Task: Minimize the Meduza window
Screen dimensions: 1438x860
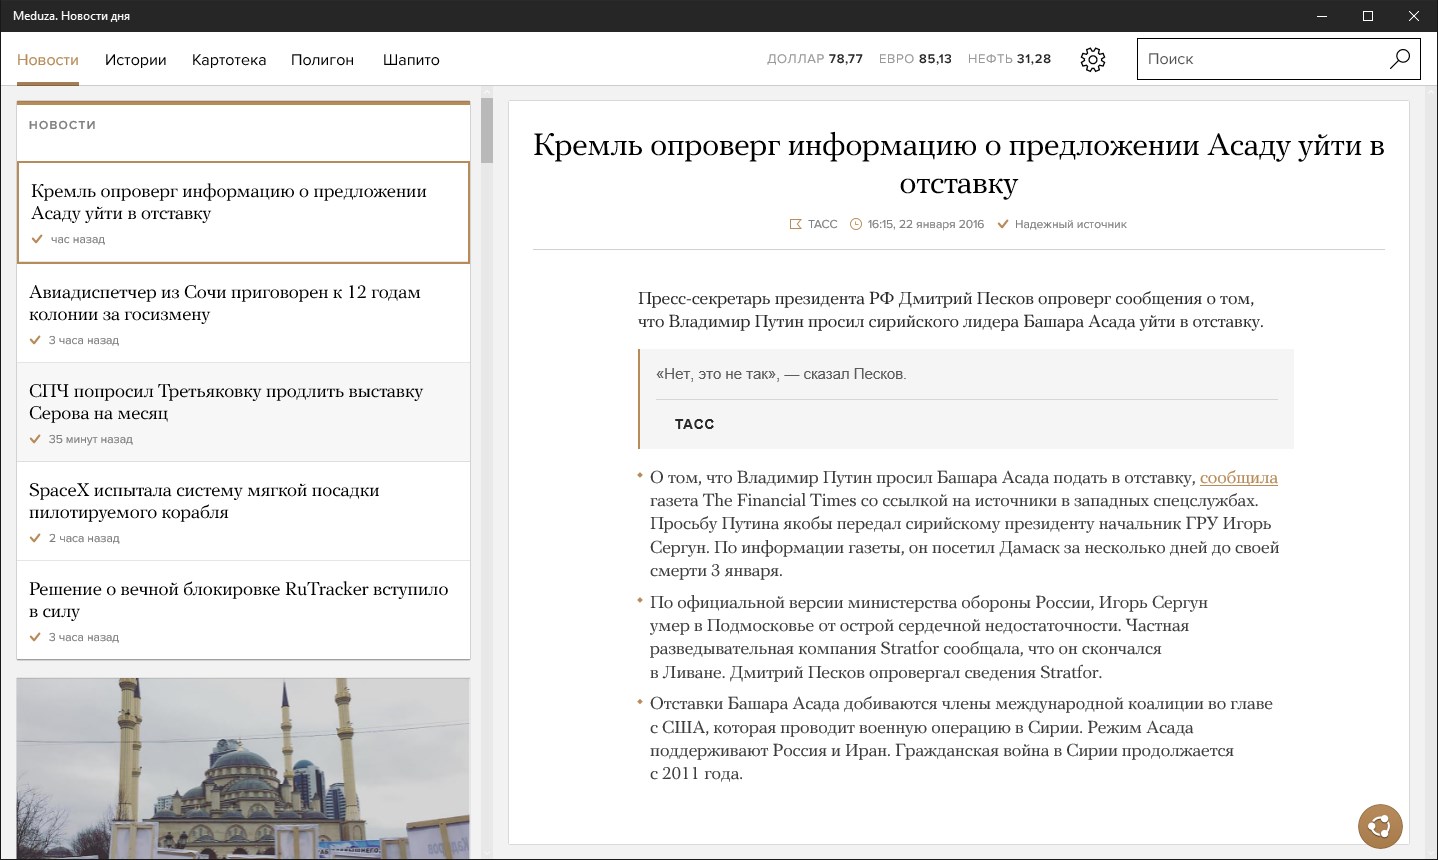Action: [x=1322, y=16]
